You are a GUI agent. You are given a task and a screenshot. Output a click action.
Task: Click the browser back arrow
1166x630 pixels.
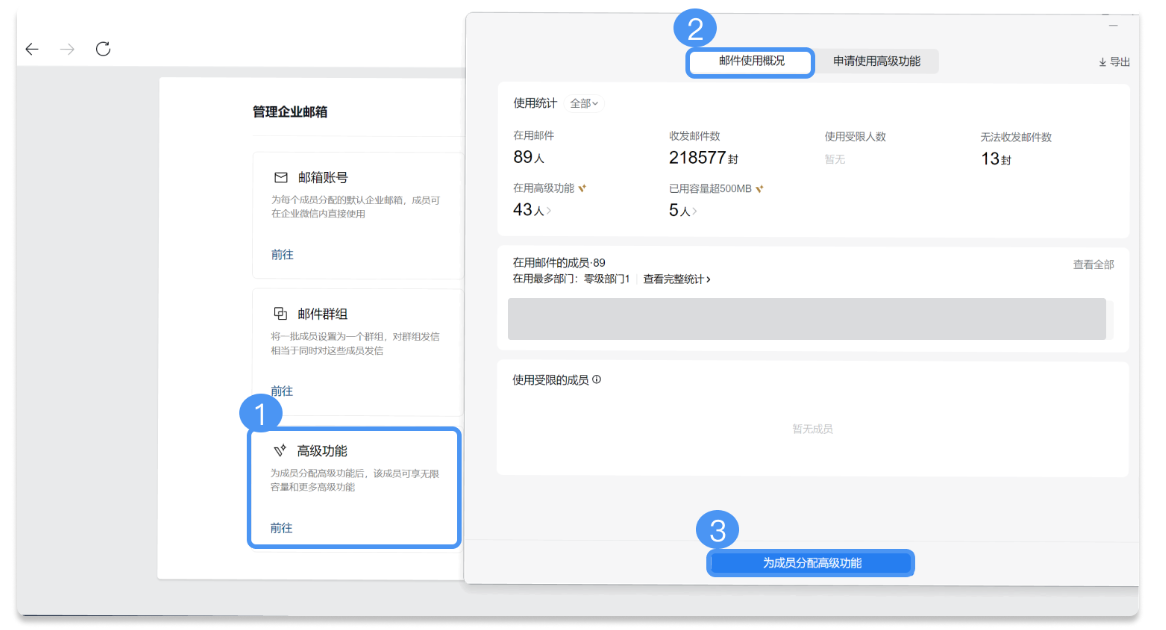31,48
